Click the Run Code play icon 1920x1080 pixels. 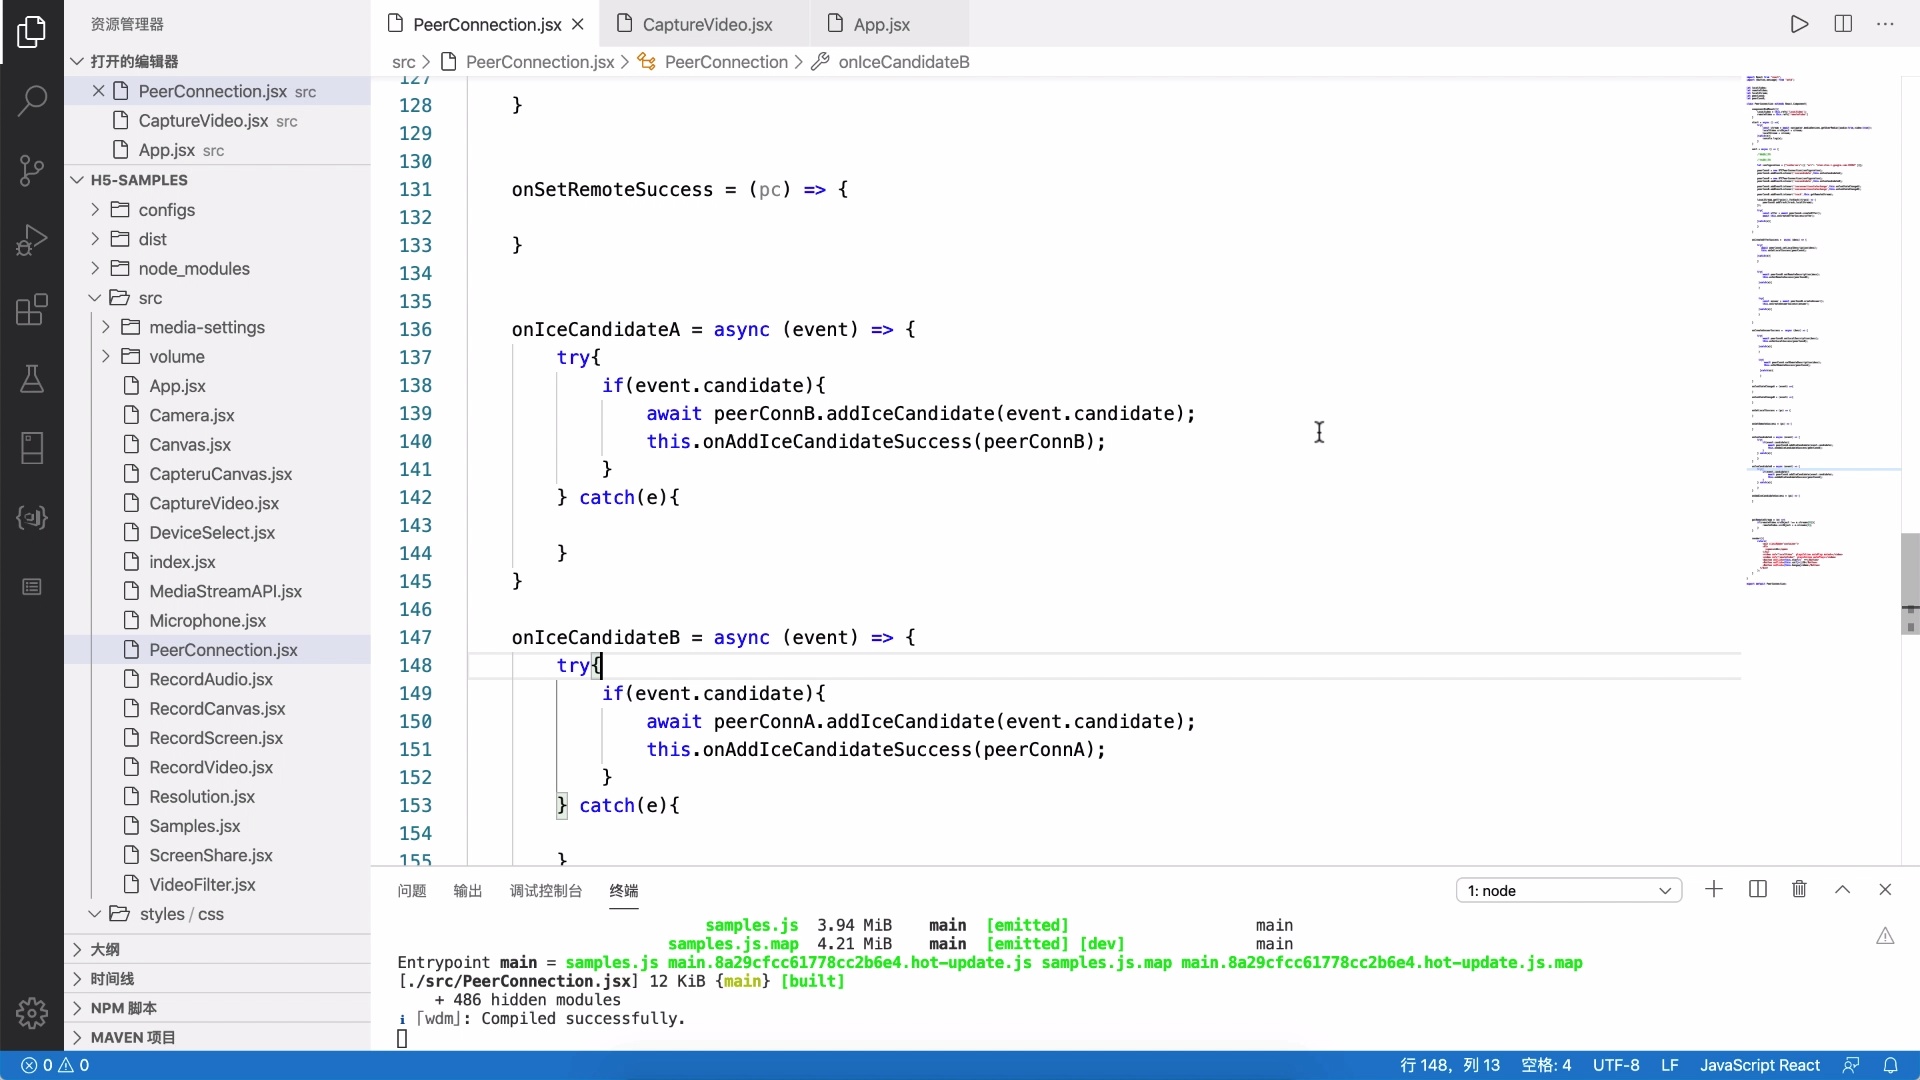(1799, 24)
